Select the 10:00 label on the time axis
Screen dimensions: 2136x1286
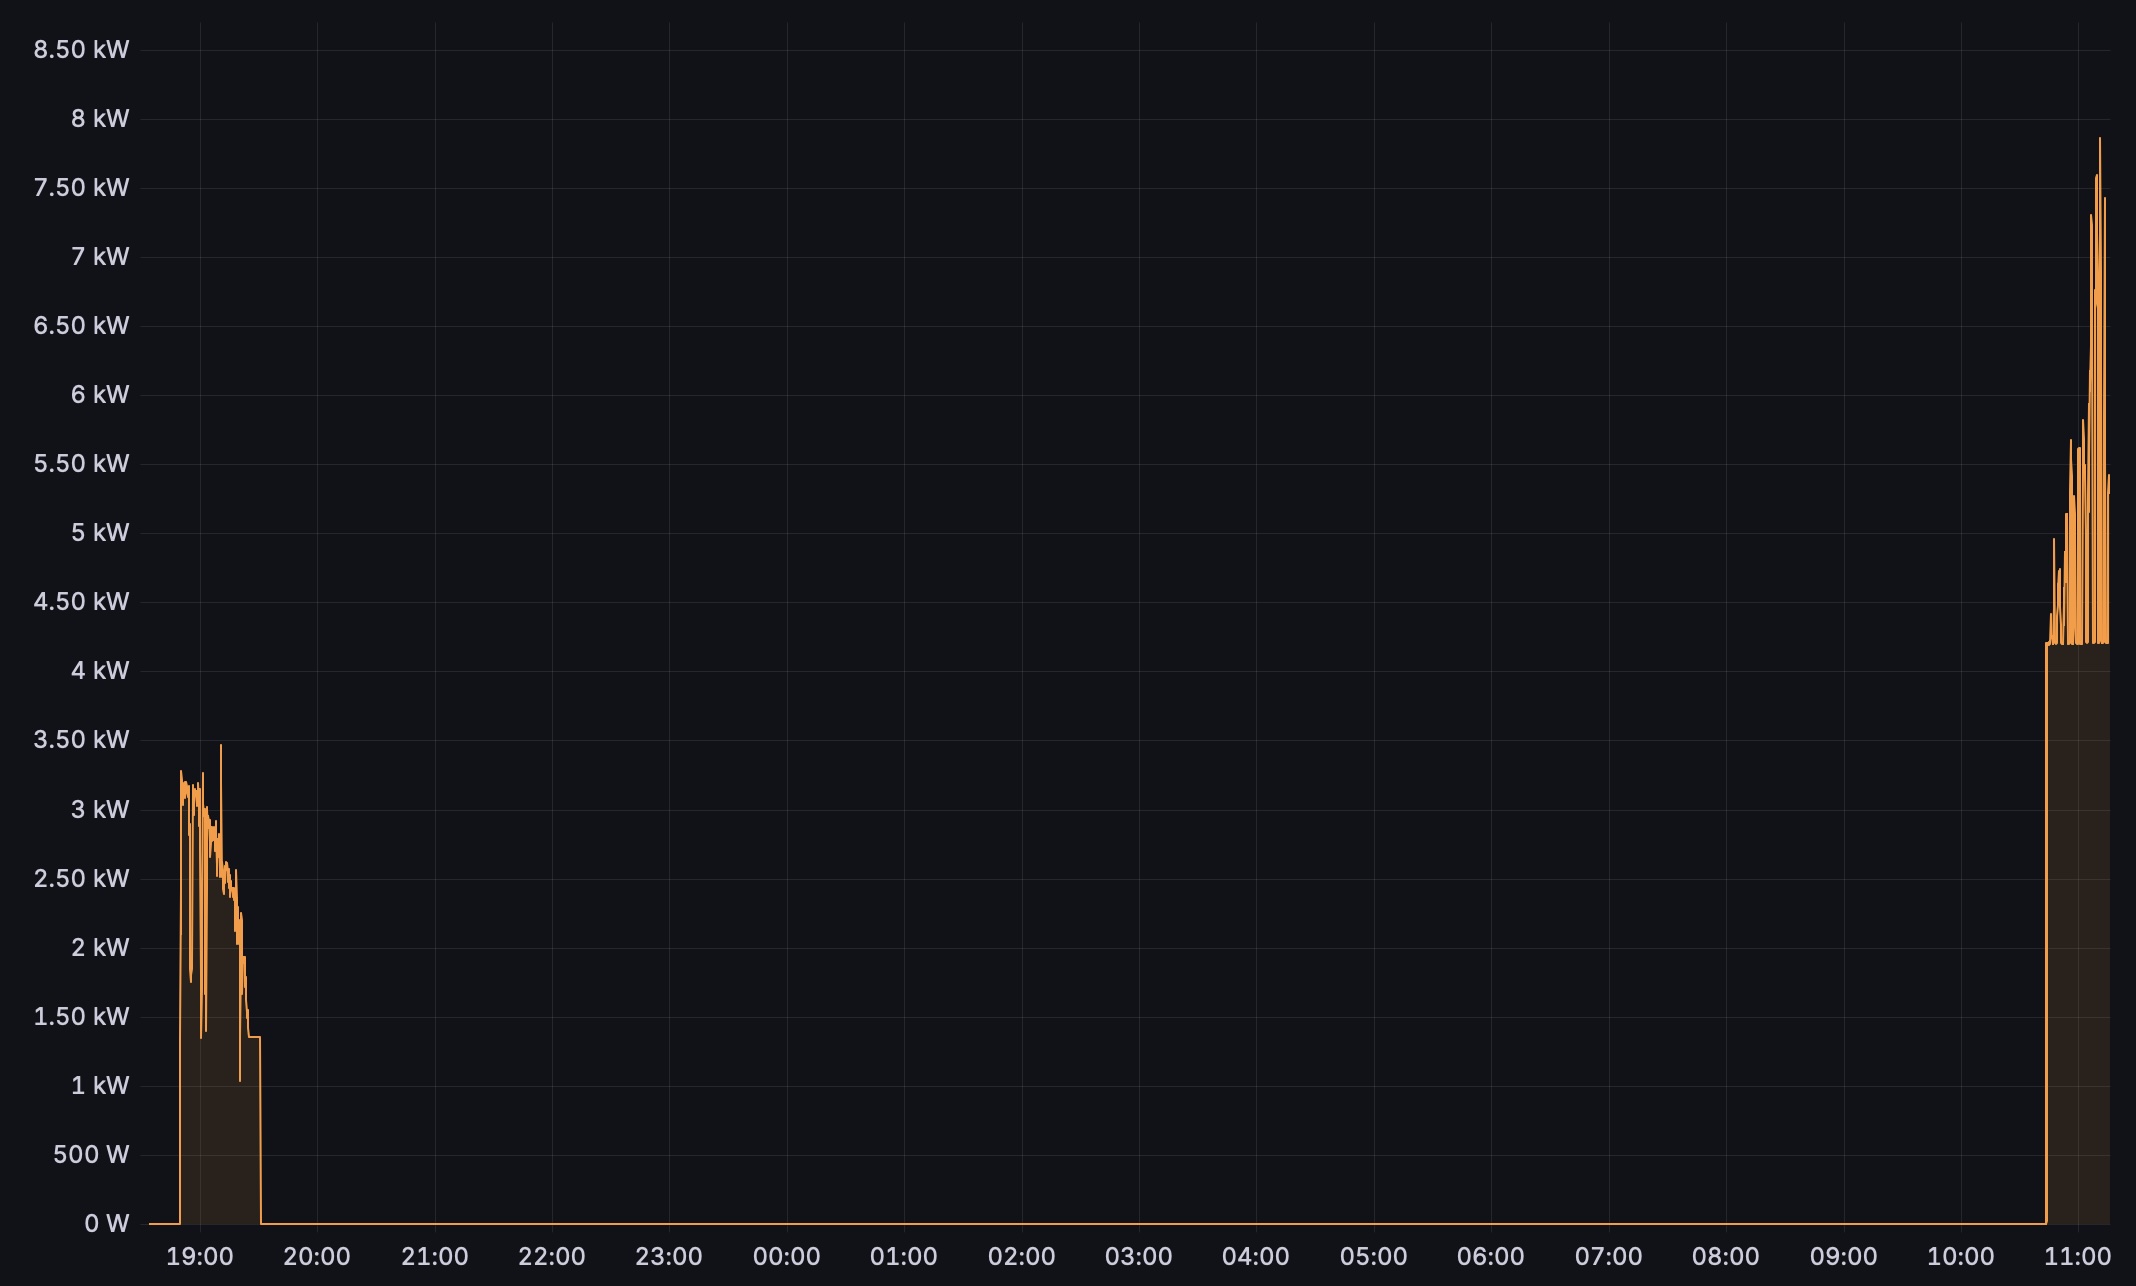[x=1960, y=1256]
